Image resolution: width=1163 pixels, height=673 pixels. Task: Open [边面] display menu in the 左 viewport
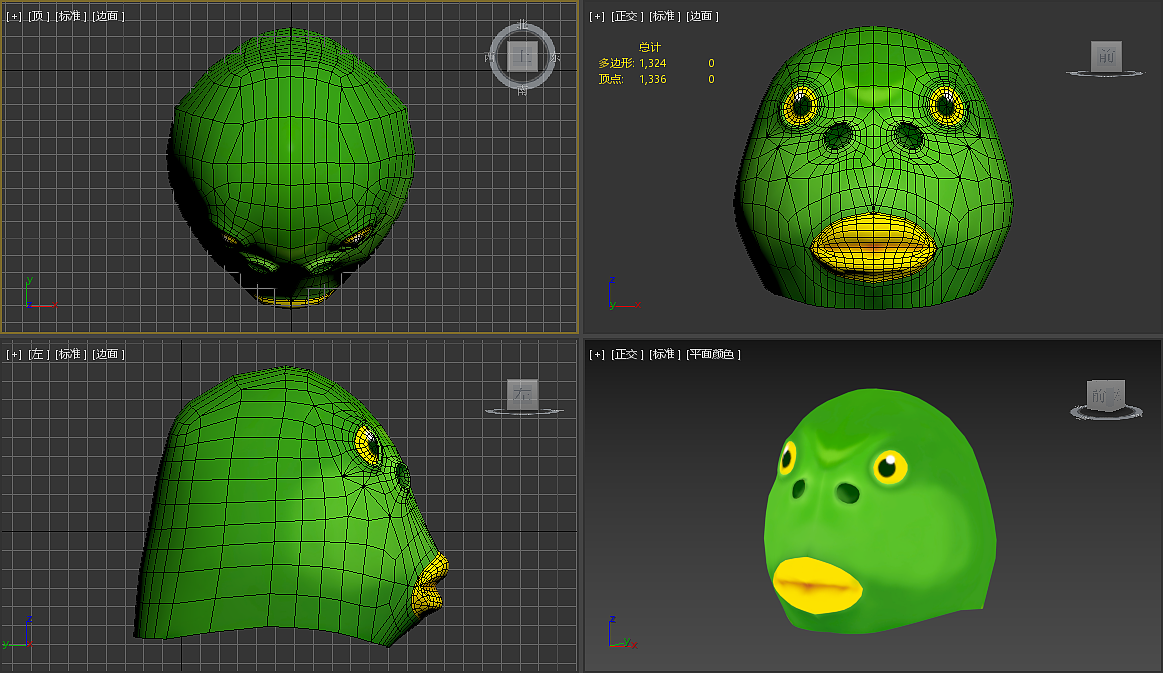(108, 354)
